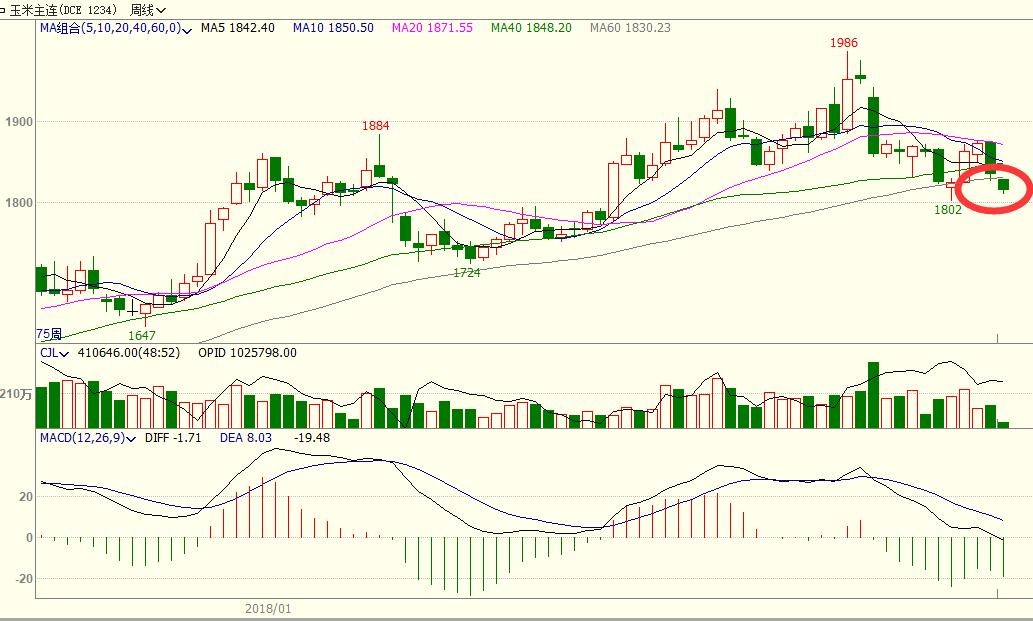Image resolution: width=1033 pixels, height=621 pixels.
Task: Click the 2018/01 date axis label
Action: [x=268, y=608]
